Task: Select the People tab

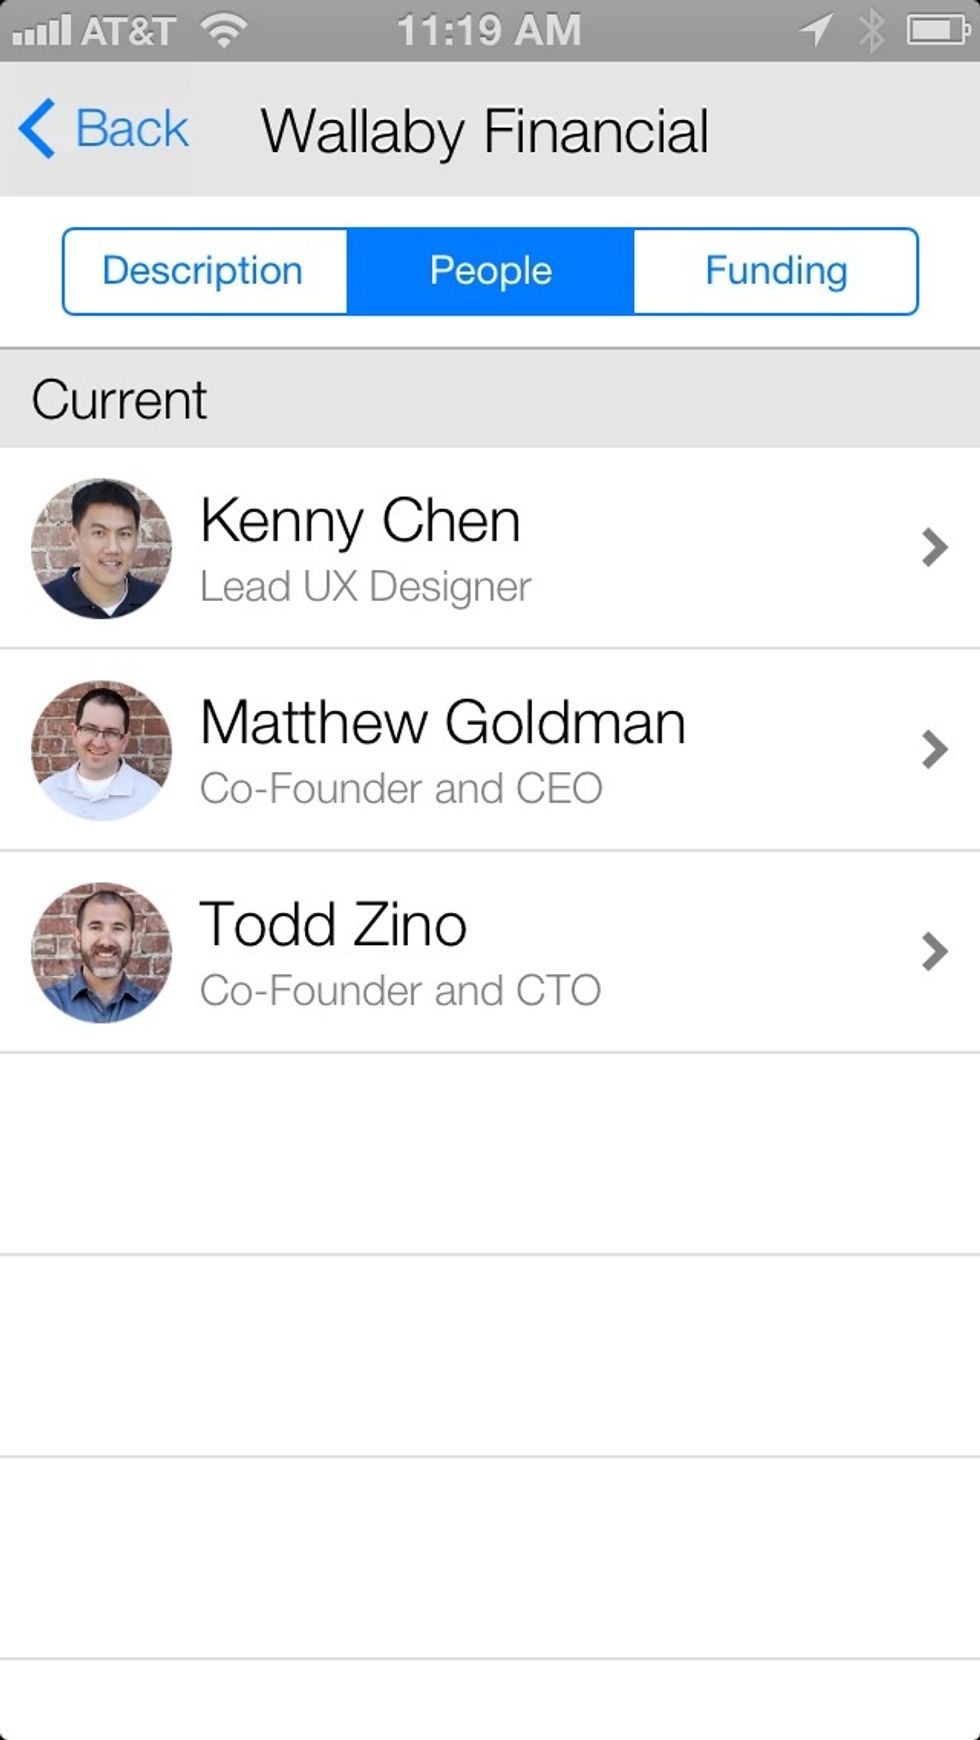Action: point(489,270)
